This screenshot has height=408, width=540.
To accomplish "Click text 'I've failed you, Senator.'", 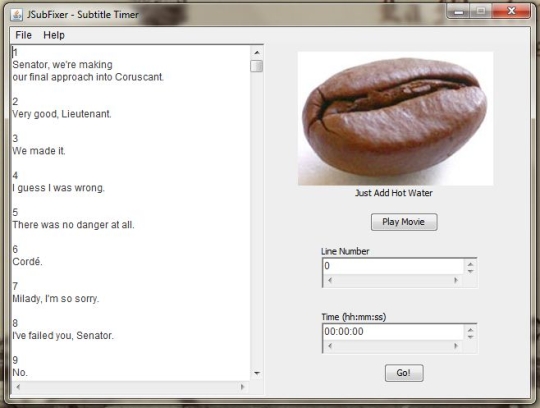I will point(63,335).
